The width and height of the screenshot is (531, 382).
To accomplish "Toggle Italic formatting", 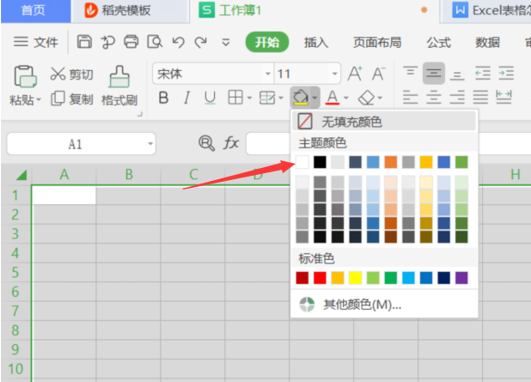I will click(x=187, y=98).
